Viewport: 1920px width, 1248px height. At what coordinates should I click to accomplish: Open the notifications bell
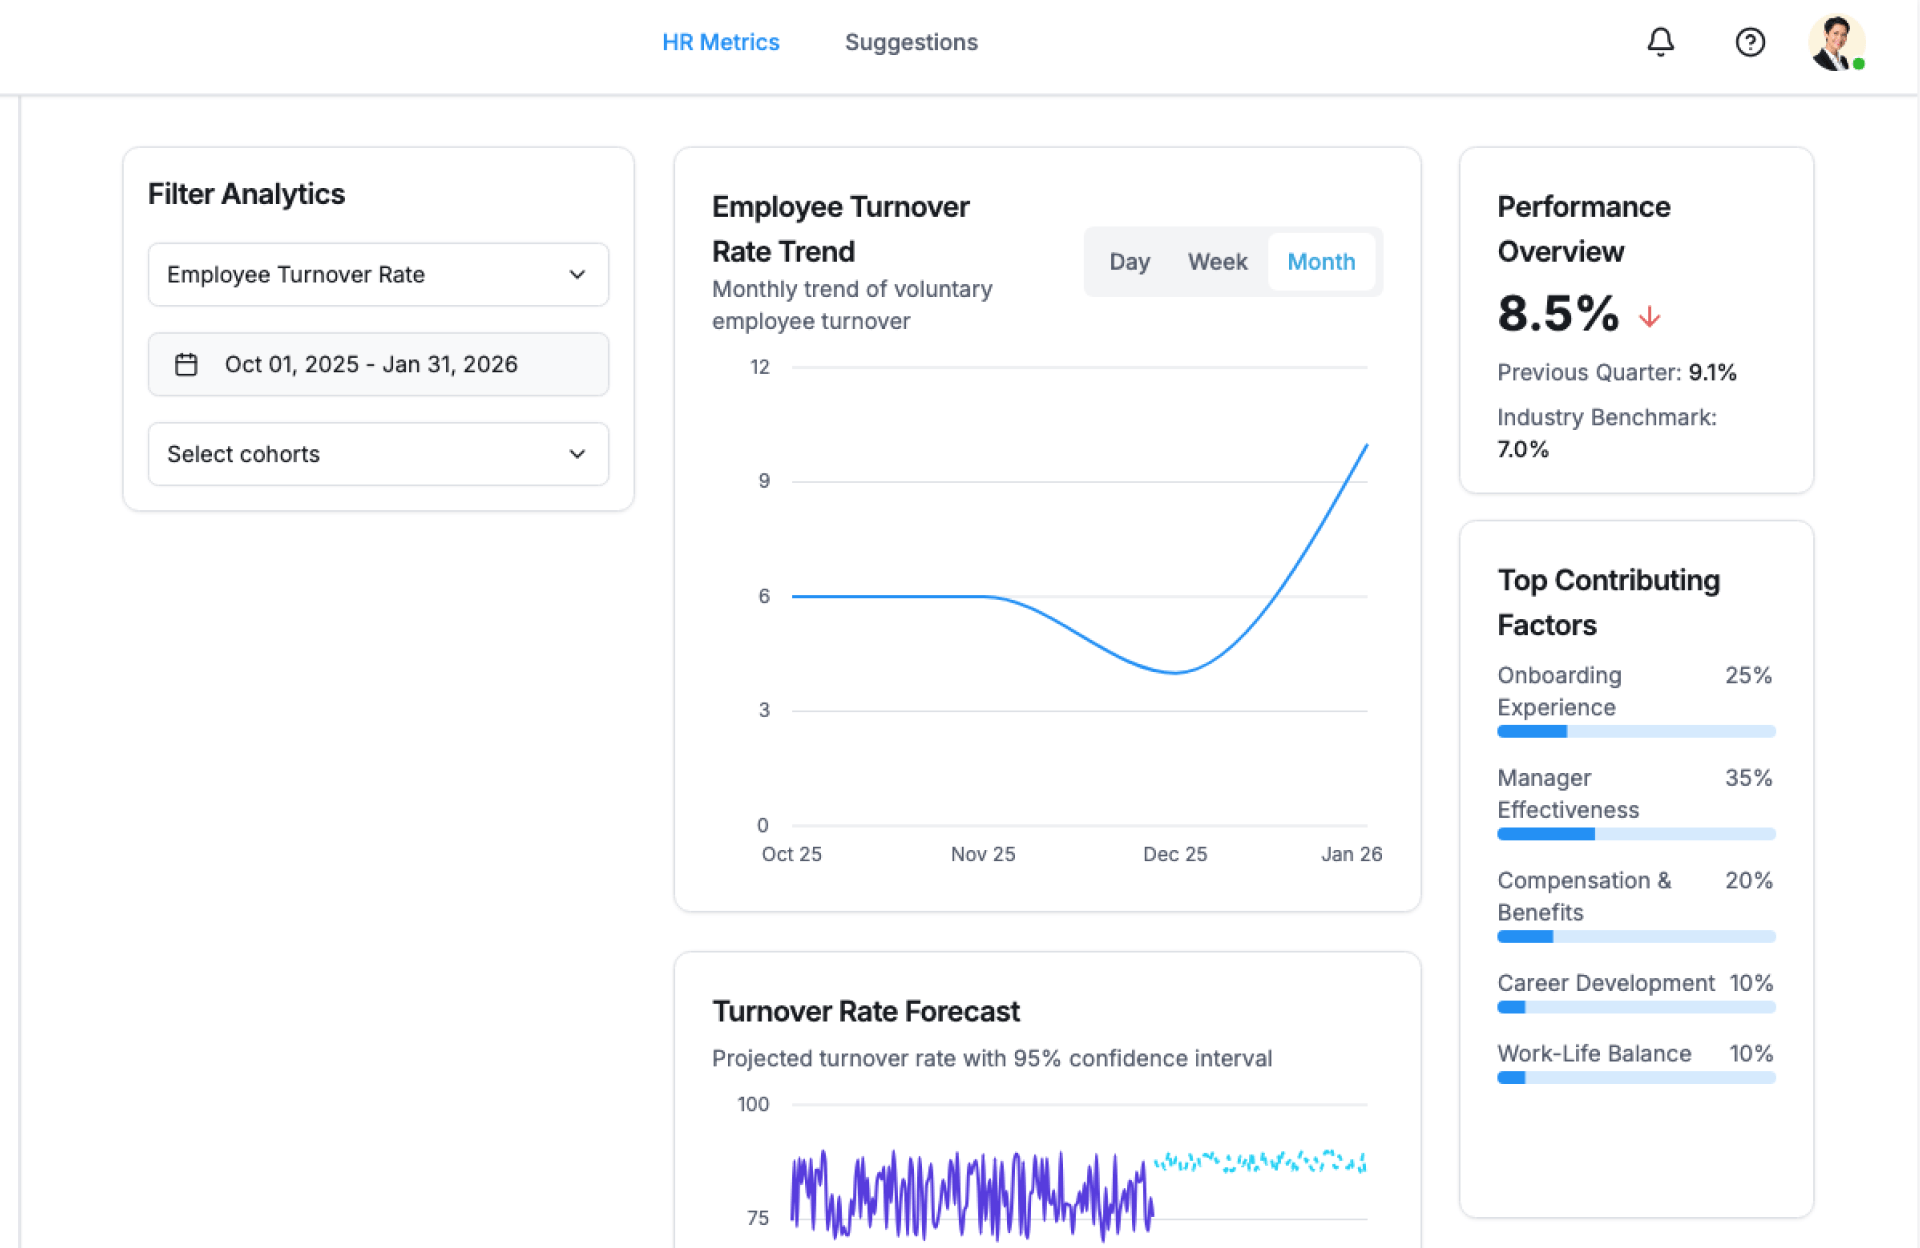tap(1660, 42)
